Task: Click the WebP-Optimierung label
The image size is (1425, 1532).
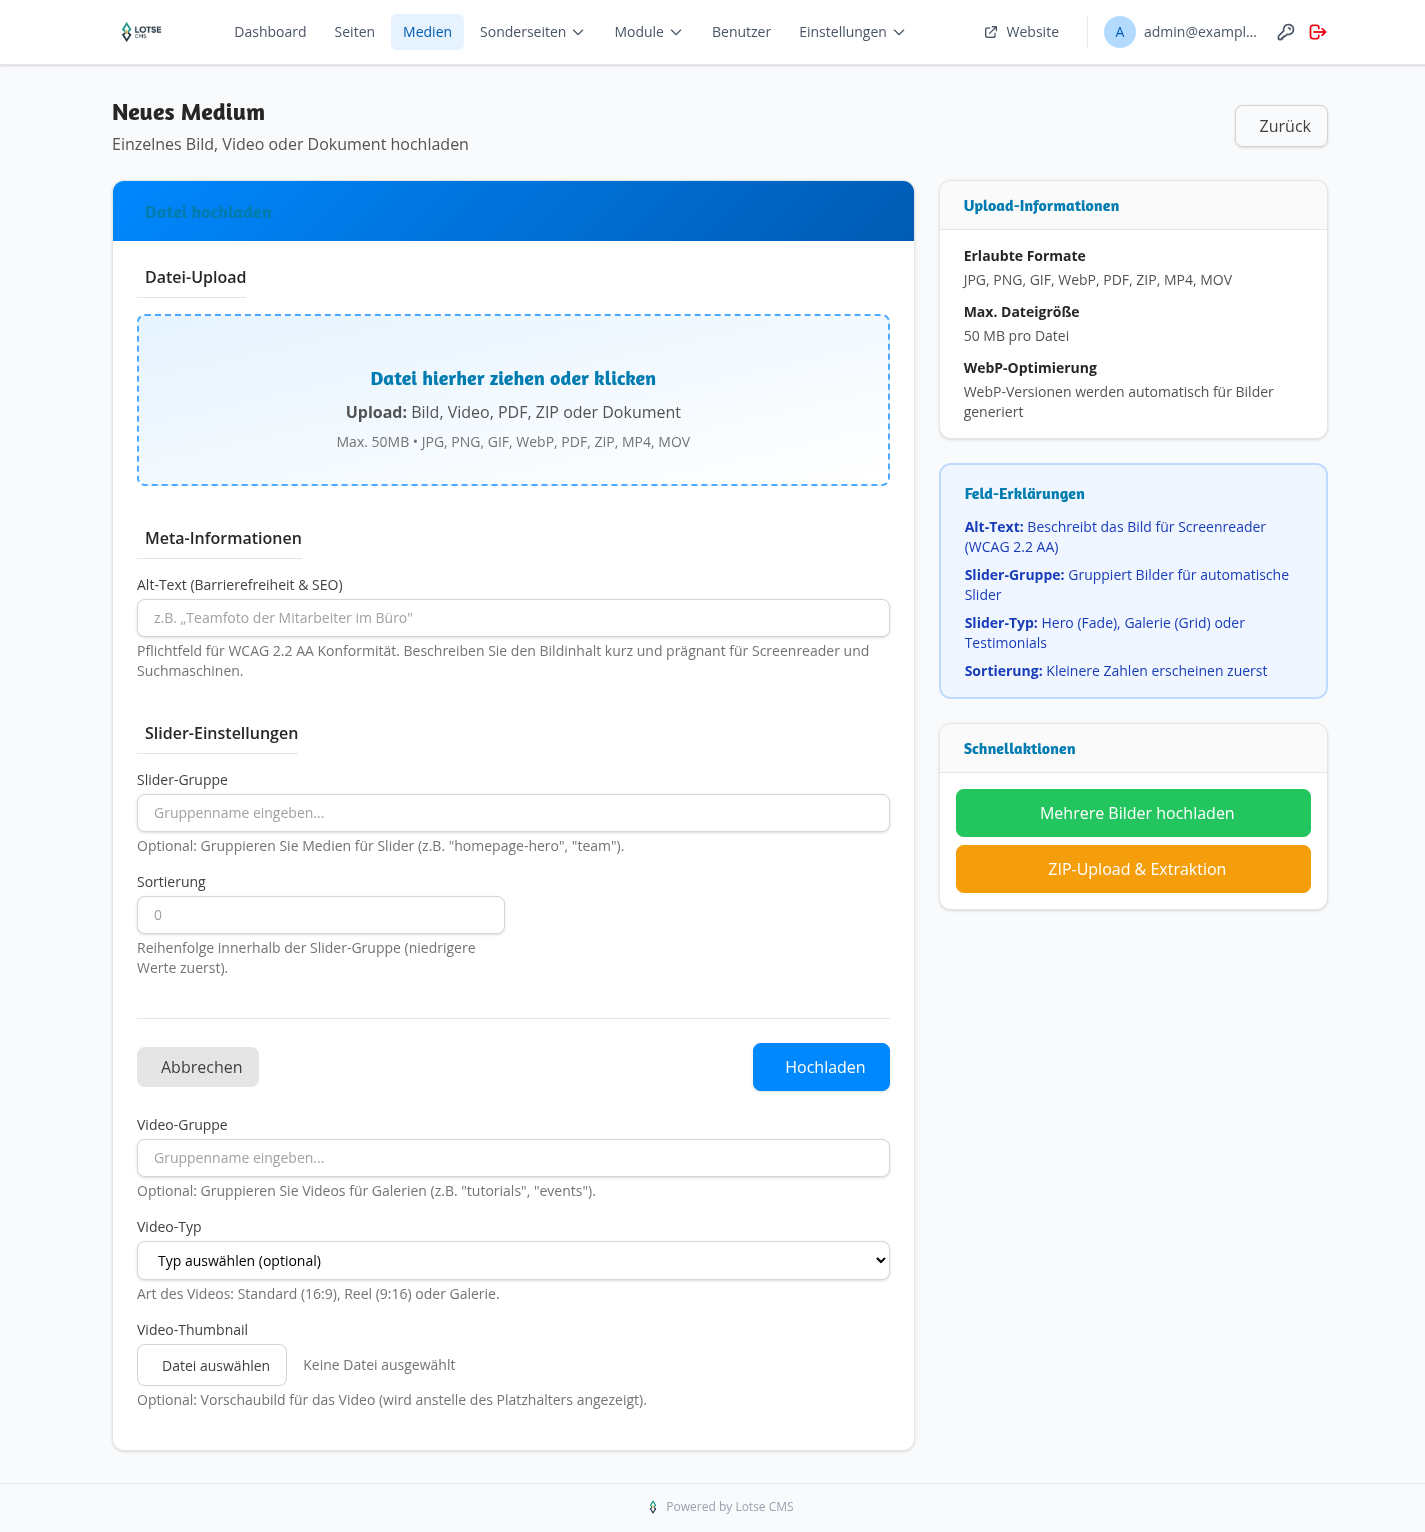Action: tap(1030, 368)
